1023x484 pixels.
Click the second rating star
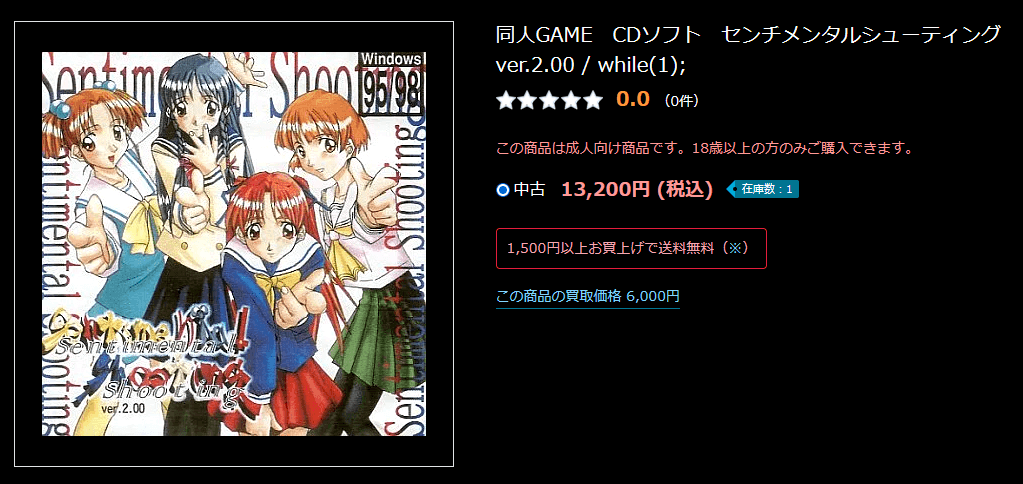(528, 100)
